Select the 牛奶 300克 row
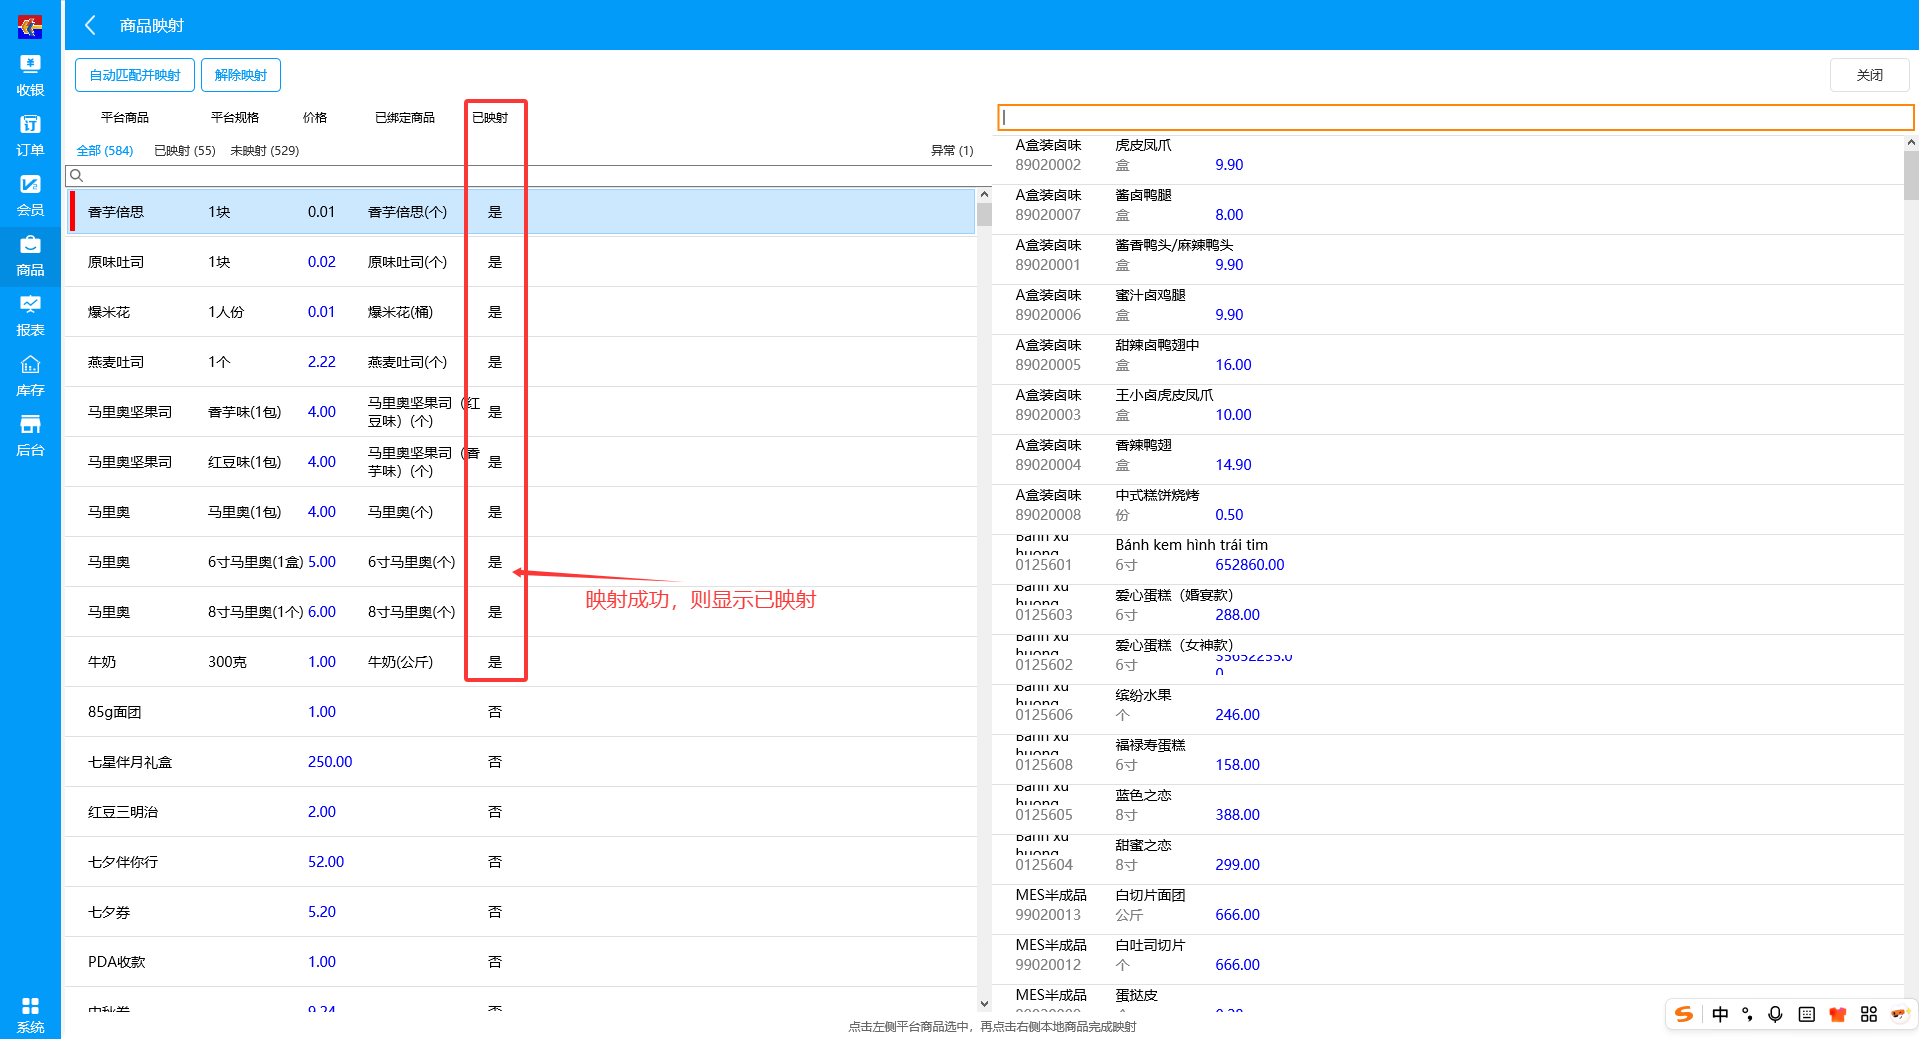 pos(520,662)
